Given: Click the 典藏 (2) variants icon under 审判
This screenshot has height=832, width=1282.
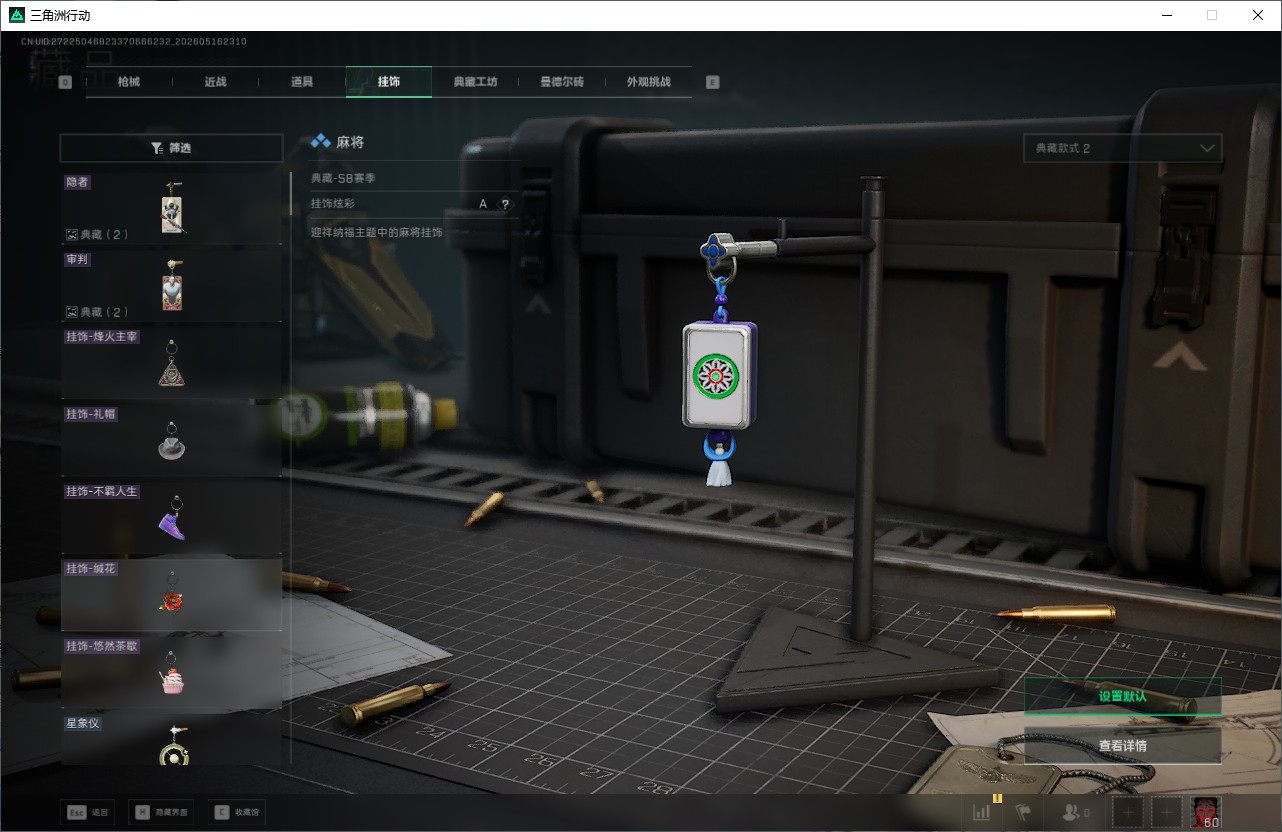Looking at the screenshot, I should tap(71, 312).
